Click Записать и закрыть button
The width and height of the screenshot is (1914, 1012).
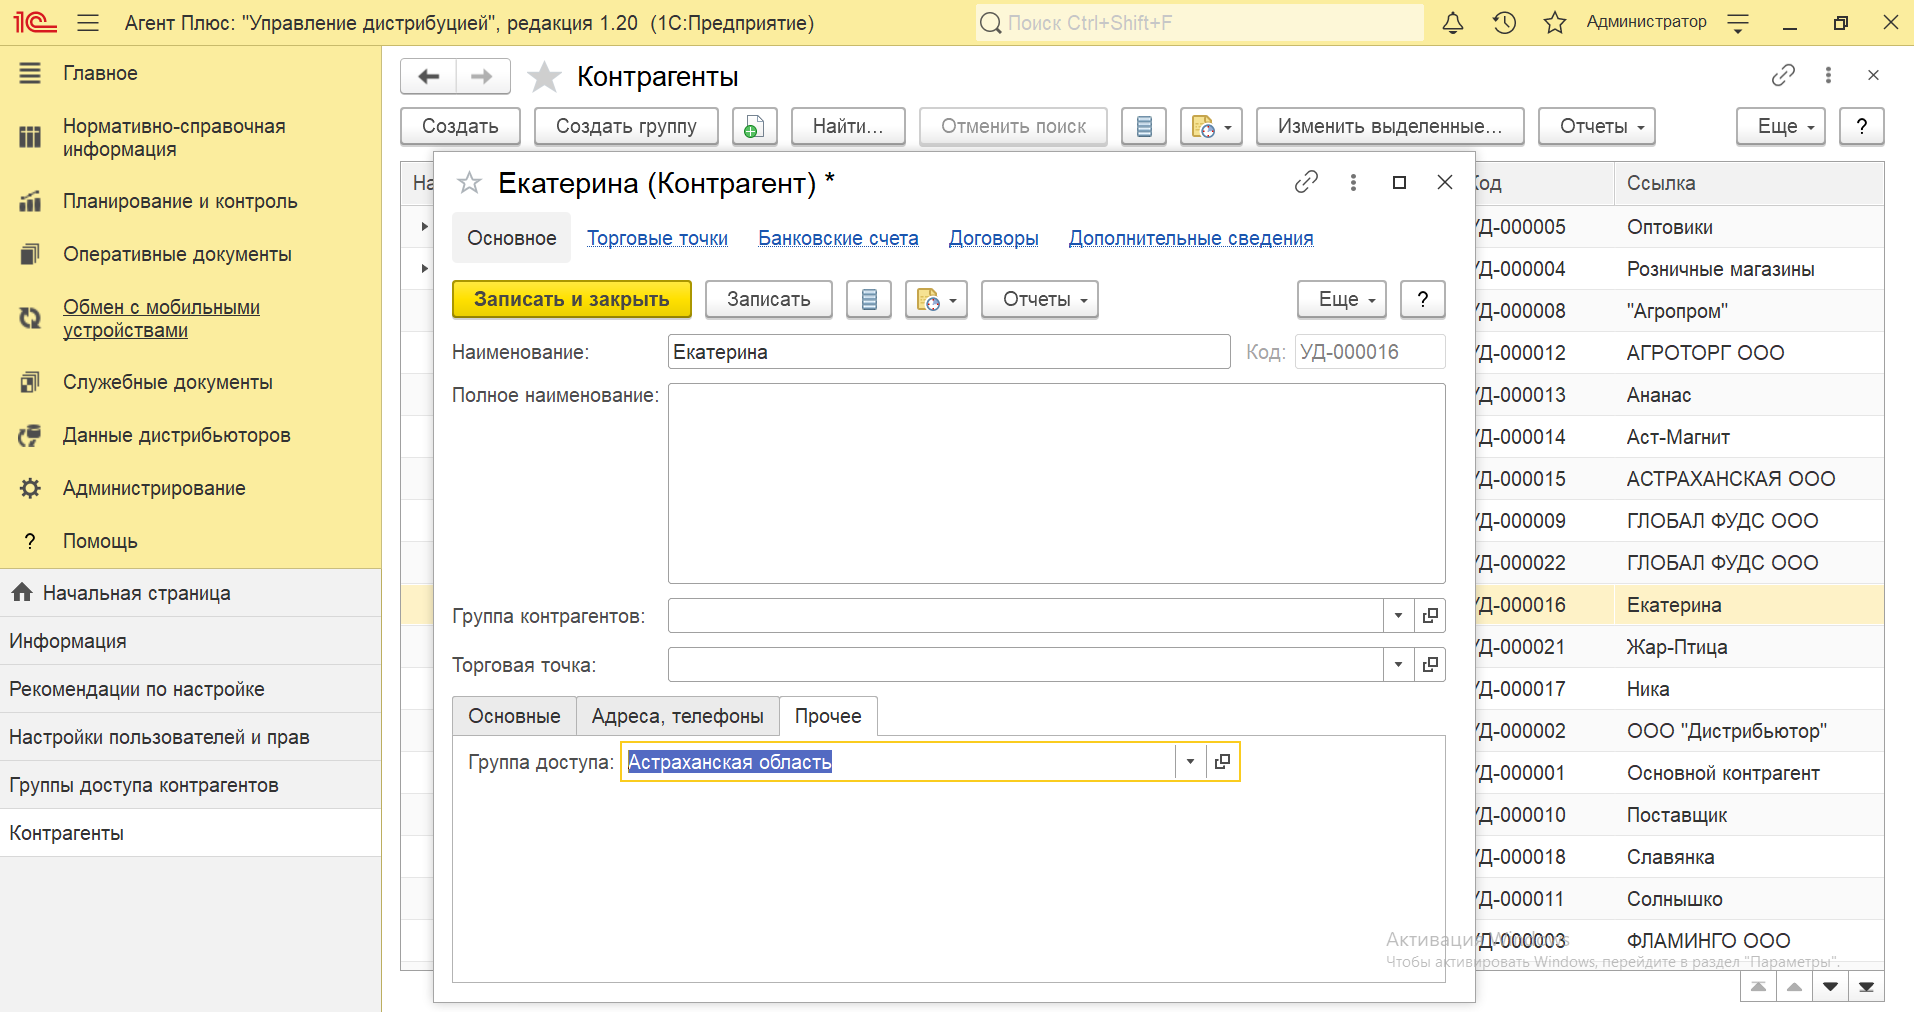pos(571,300)
